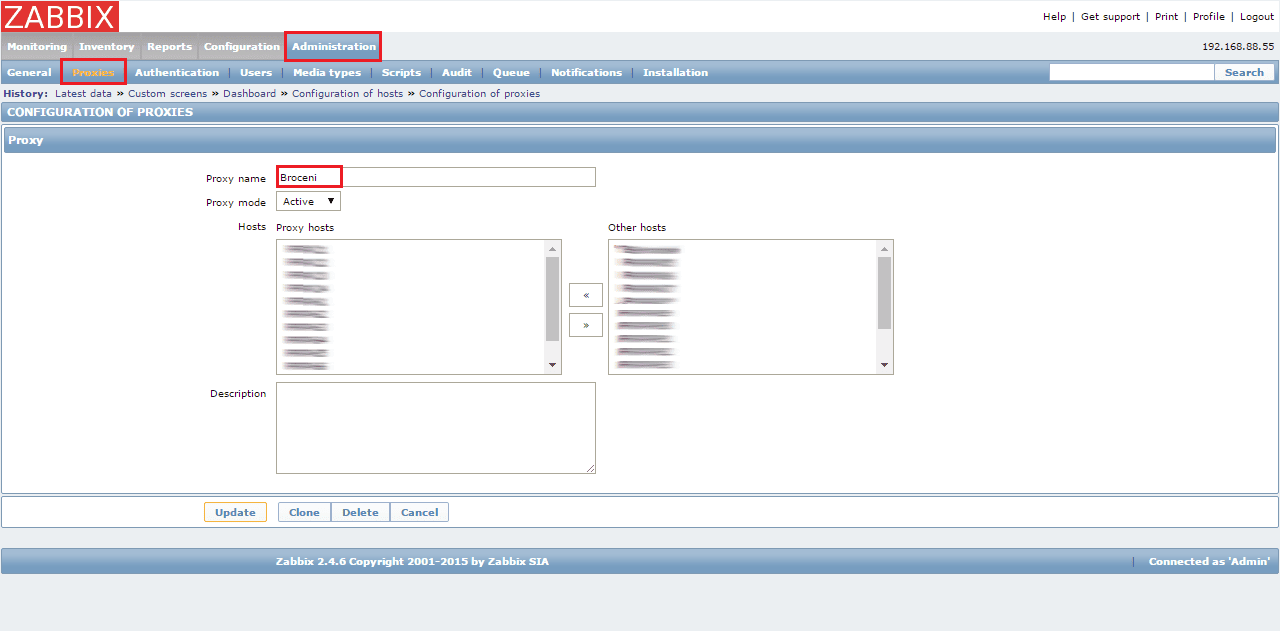Open the Get support link

(x=1110, y=17)
